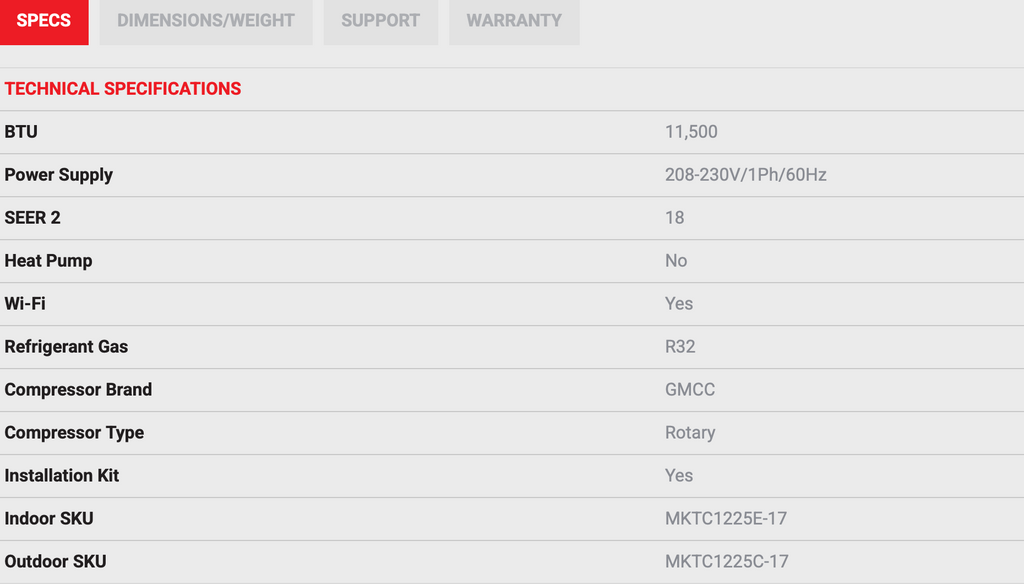Image resolution: width=1024 pixels, height=584 pixels.
Task: Select the Compressor Brand GMCC value
Action: pyautogui.click(x=689, y=389)
